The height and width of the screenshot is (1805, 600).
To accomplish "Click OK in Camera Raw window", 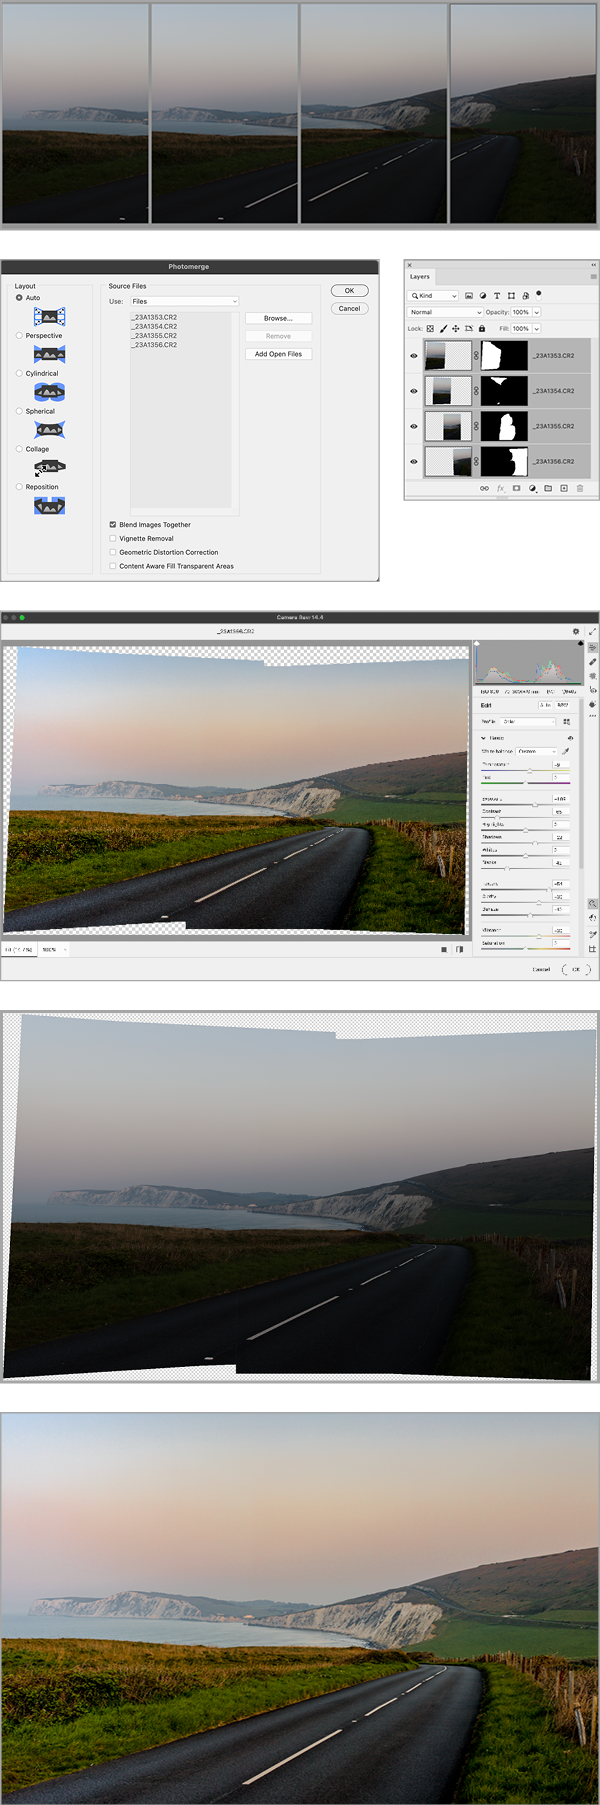I will (x=576, y=969).
